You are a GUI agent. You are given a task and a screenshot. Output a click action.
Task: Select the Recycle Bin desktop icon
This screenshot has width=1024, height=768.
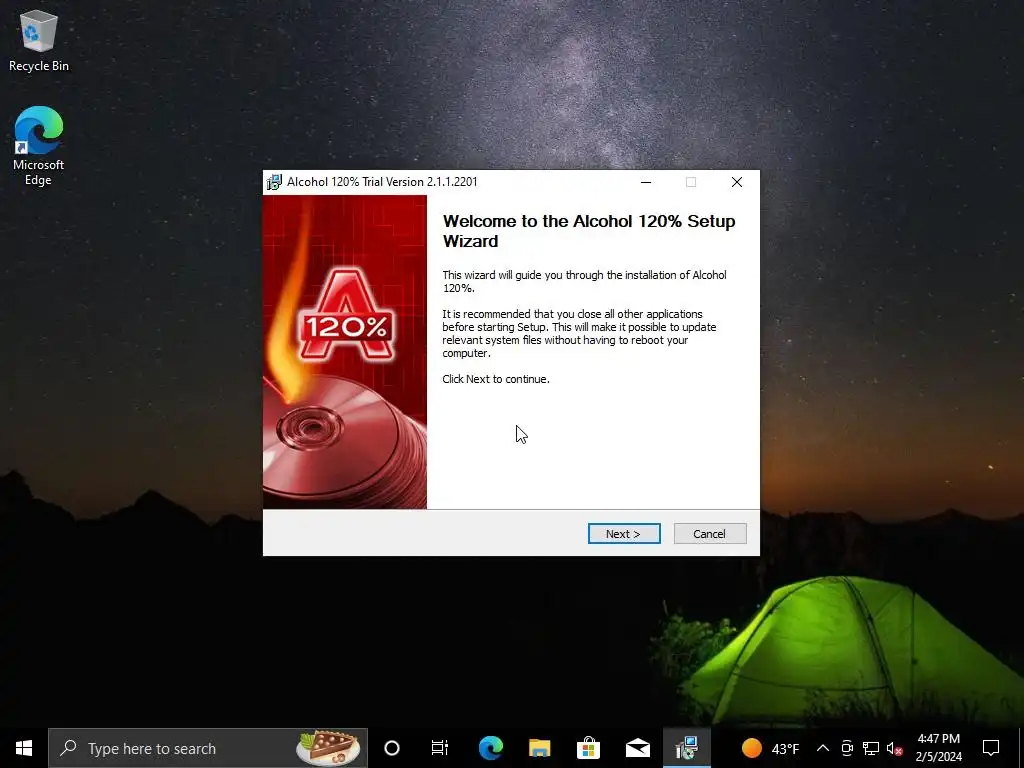(x=39, y=42)
